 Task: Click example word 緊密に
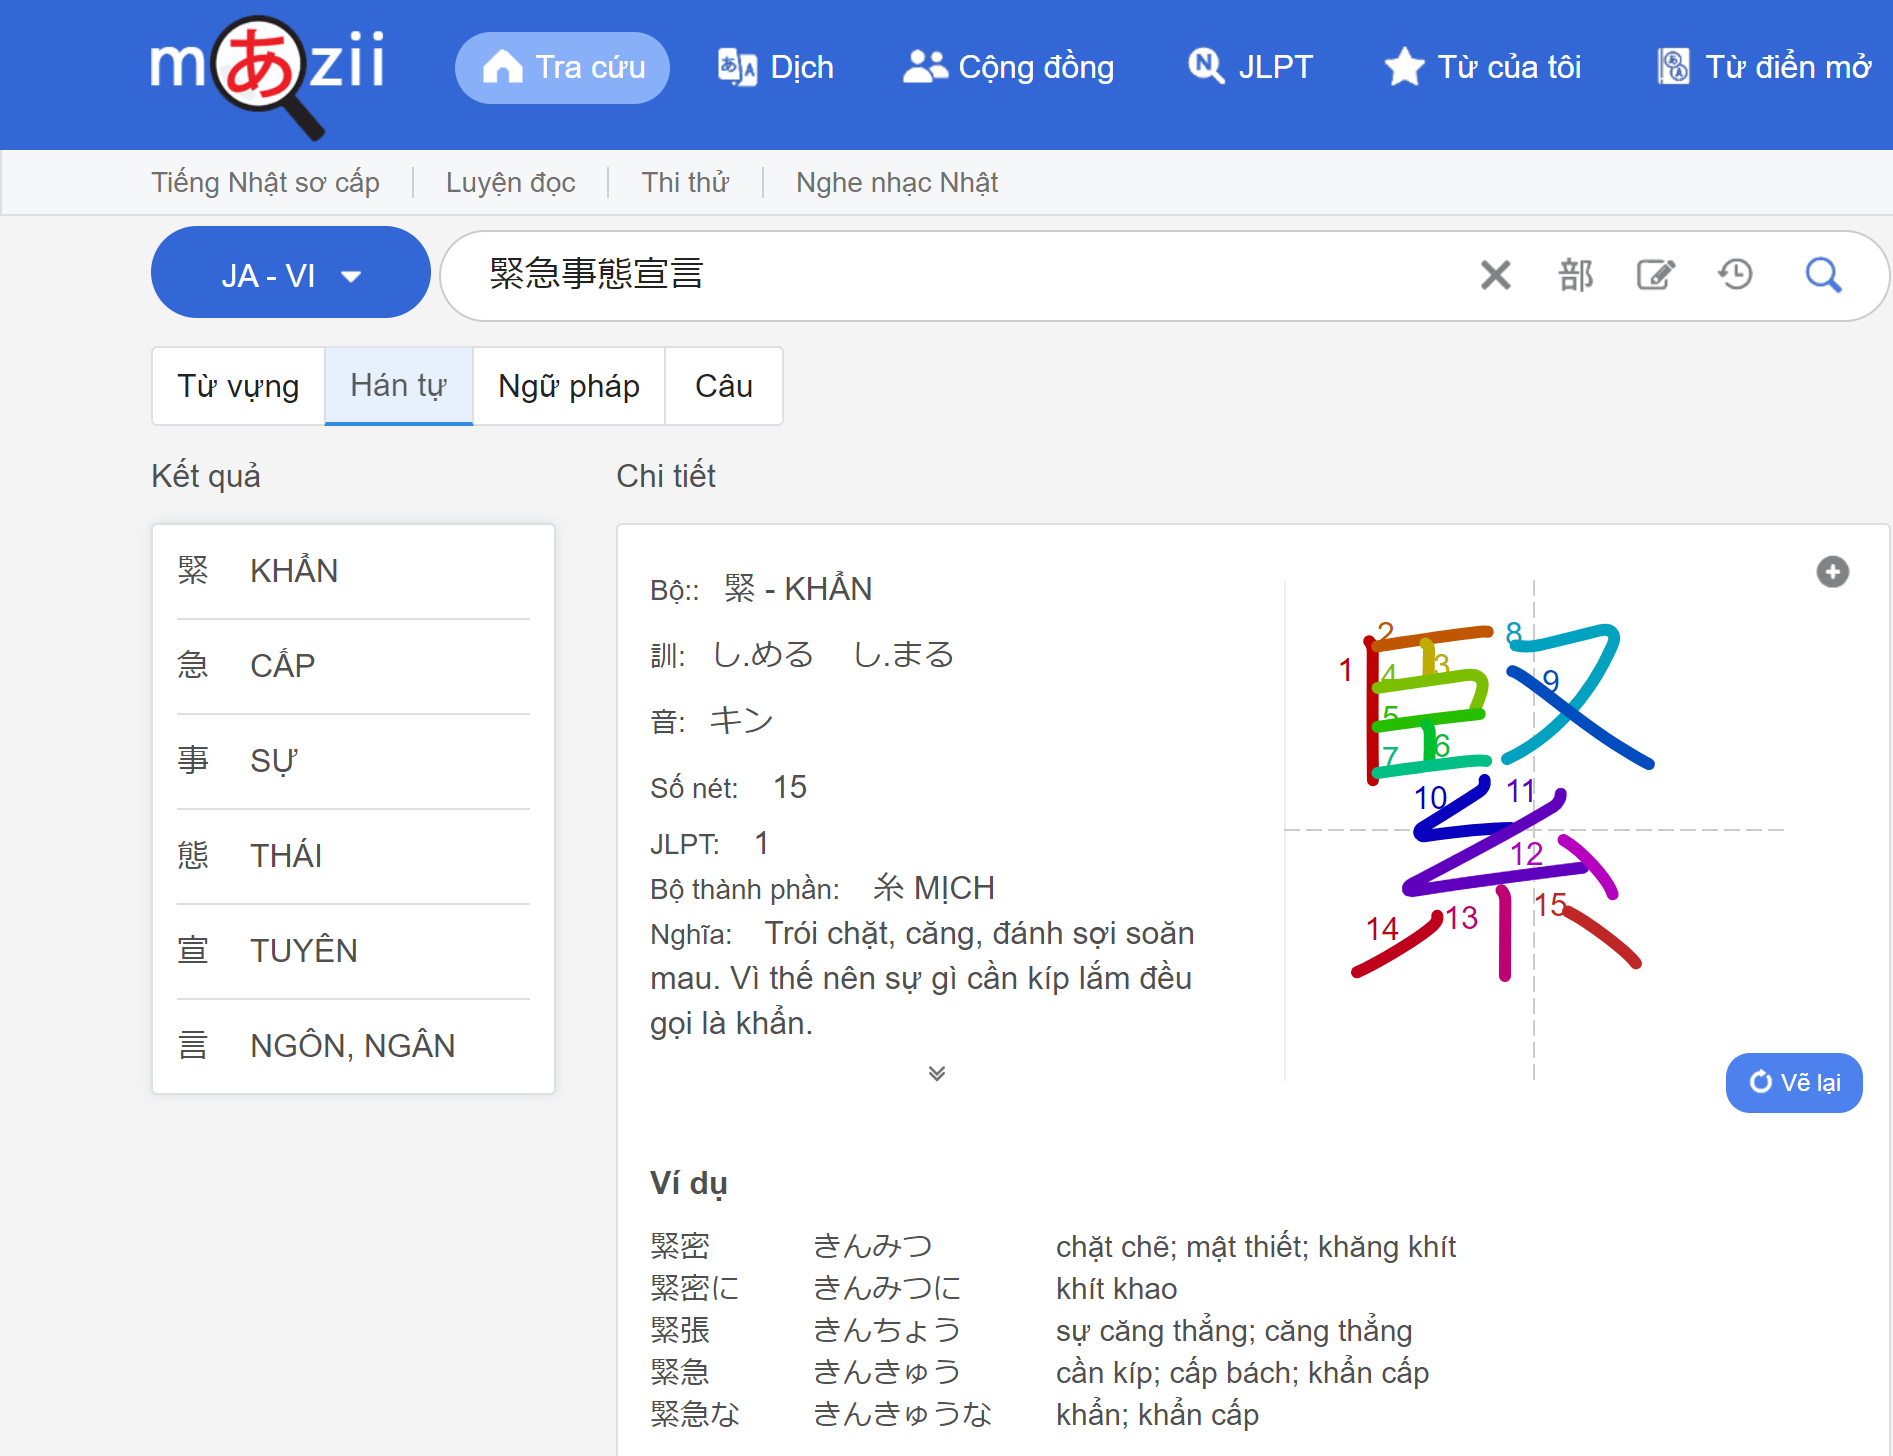695,1288
